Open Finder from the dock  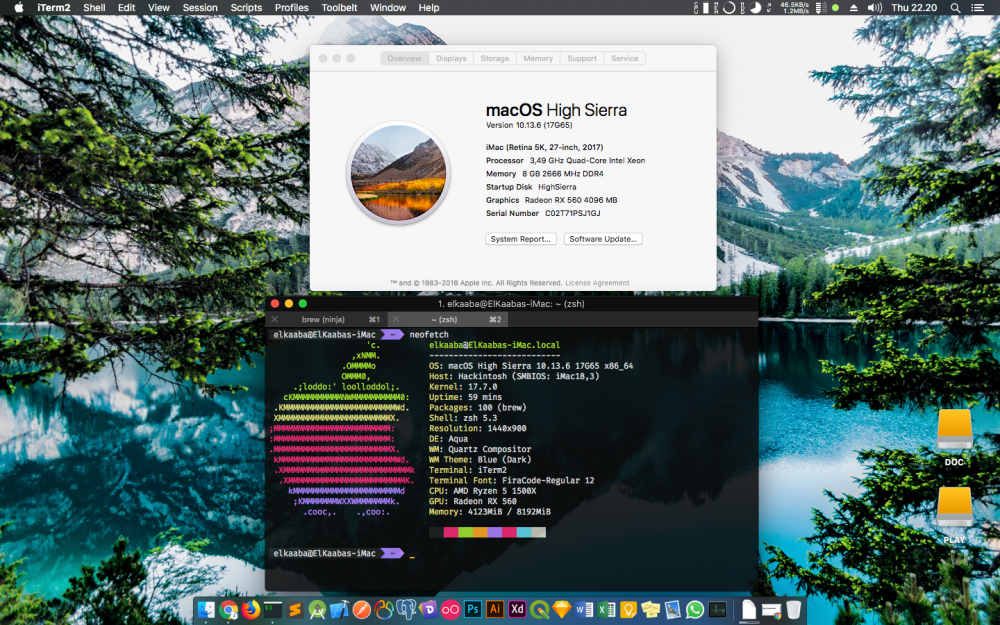[x=205, y=610]
